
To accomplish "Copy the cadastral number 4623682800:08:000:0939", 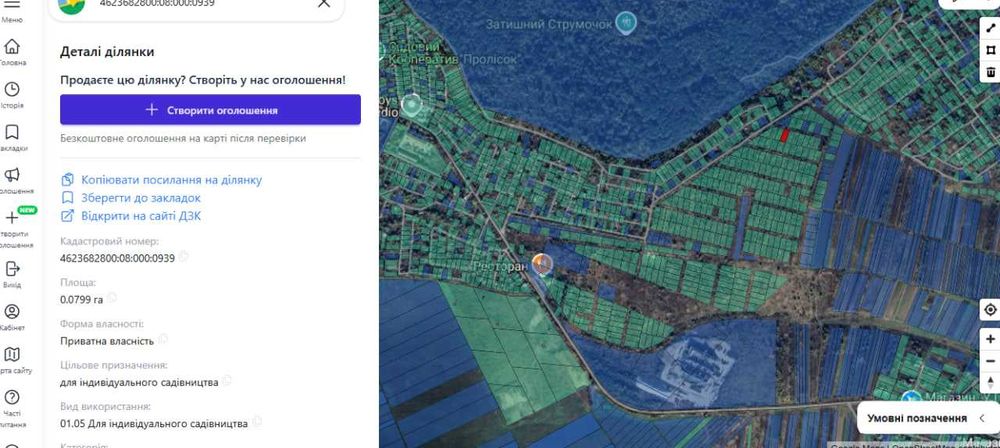I will 184,257.
